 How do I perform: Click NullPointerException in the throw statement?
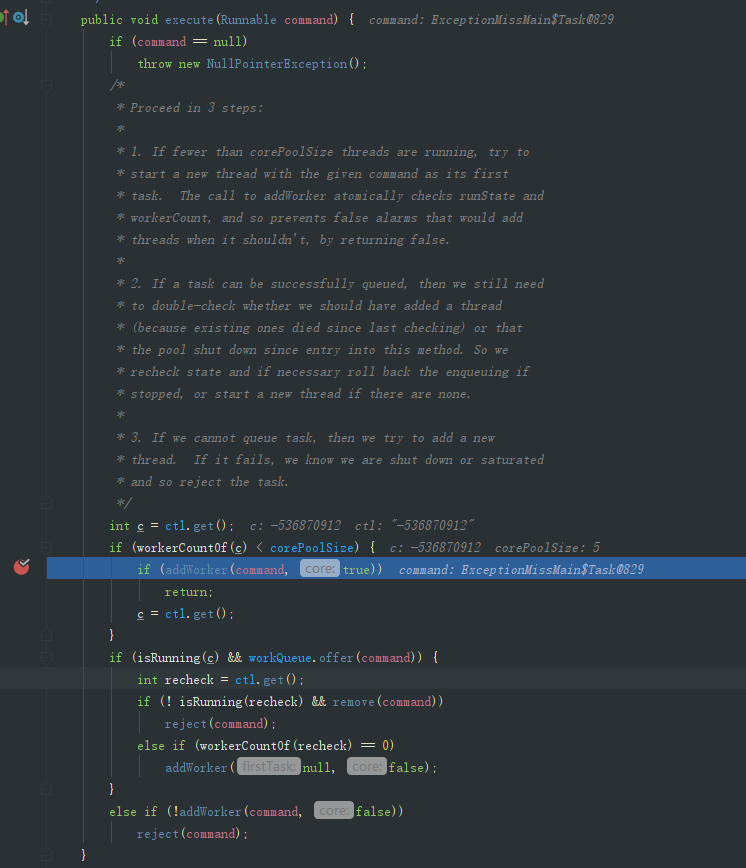pyautogui.click(x=277, y=64)
